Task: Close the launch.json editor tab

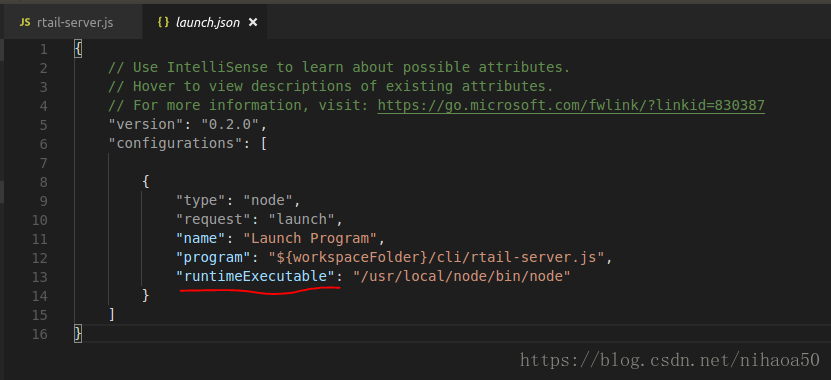Action: (x=253, y=23)
